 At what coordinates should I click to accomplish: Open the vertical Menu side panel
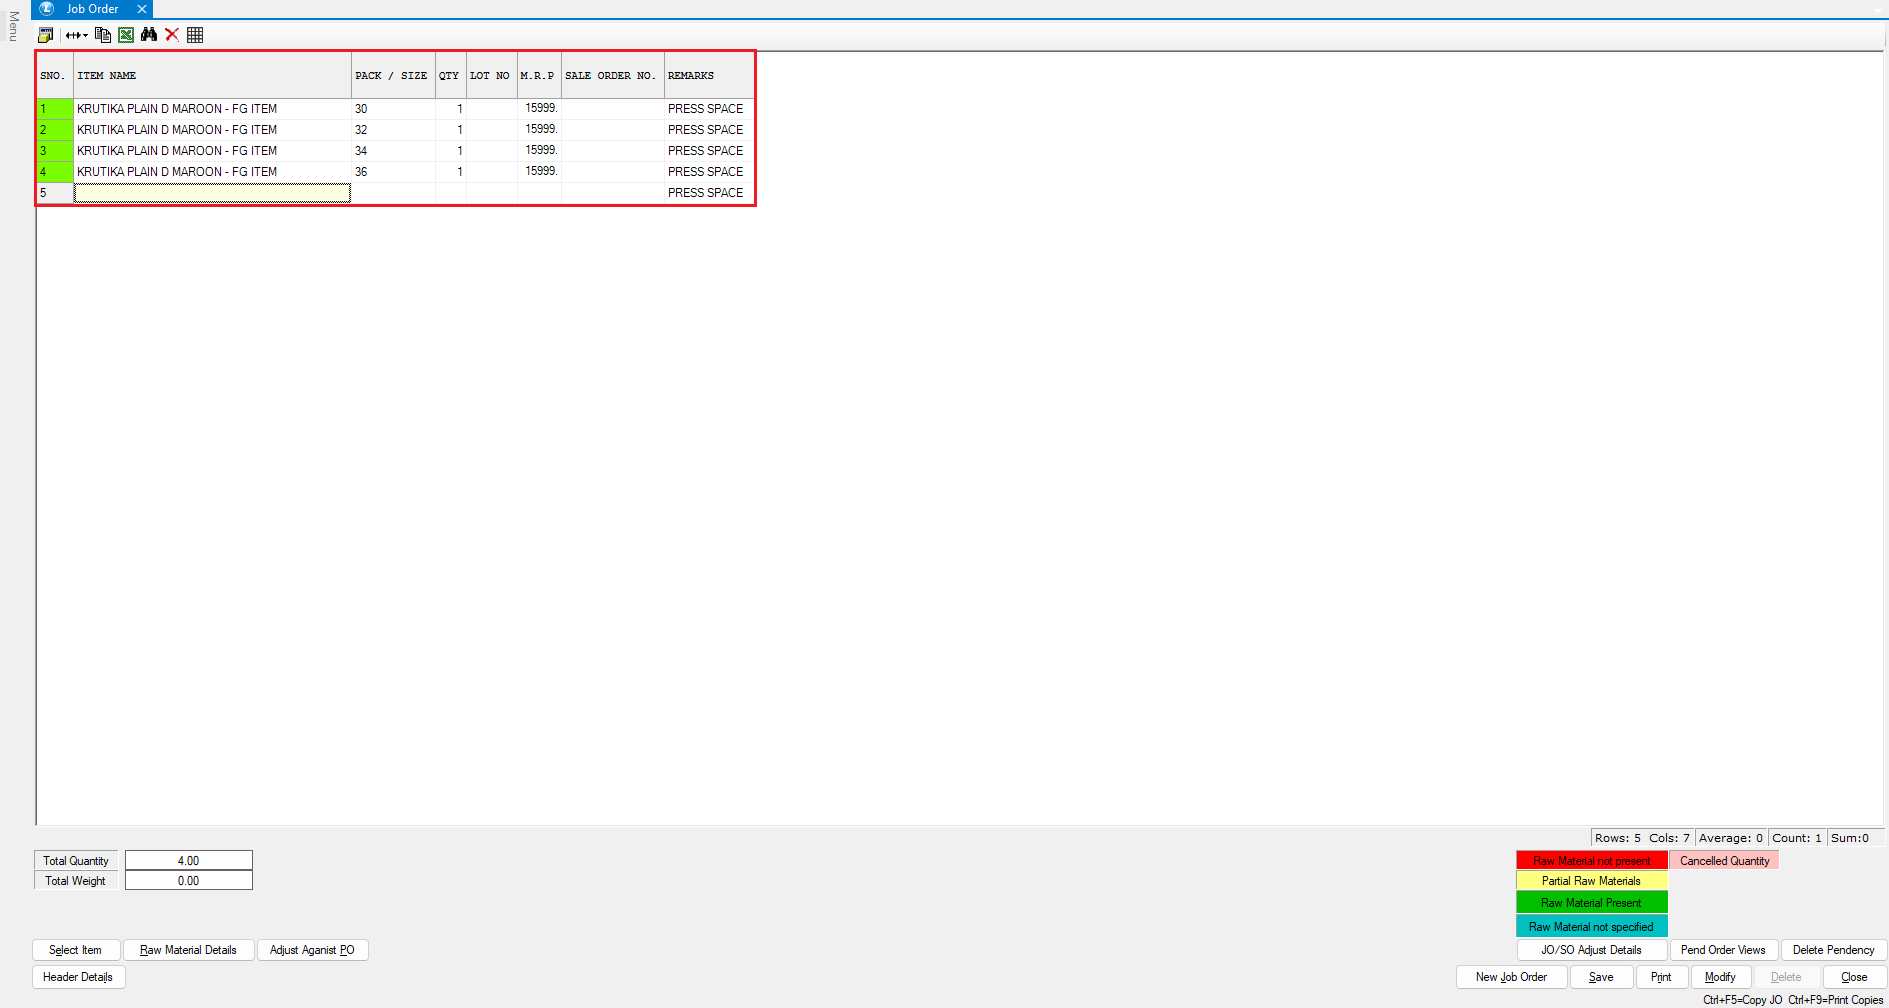(x=13, y=26)
